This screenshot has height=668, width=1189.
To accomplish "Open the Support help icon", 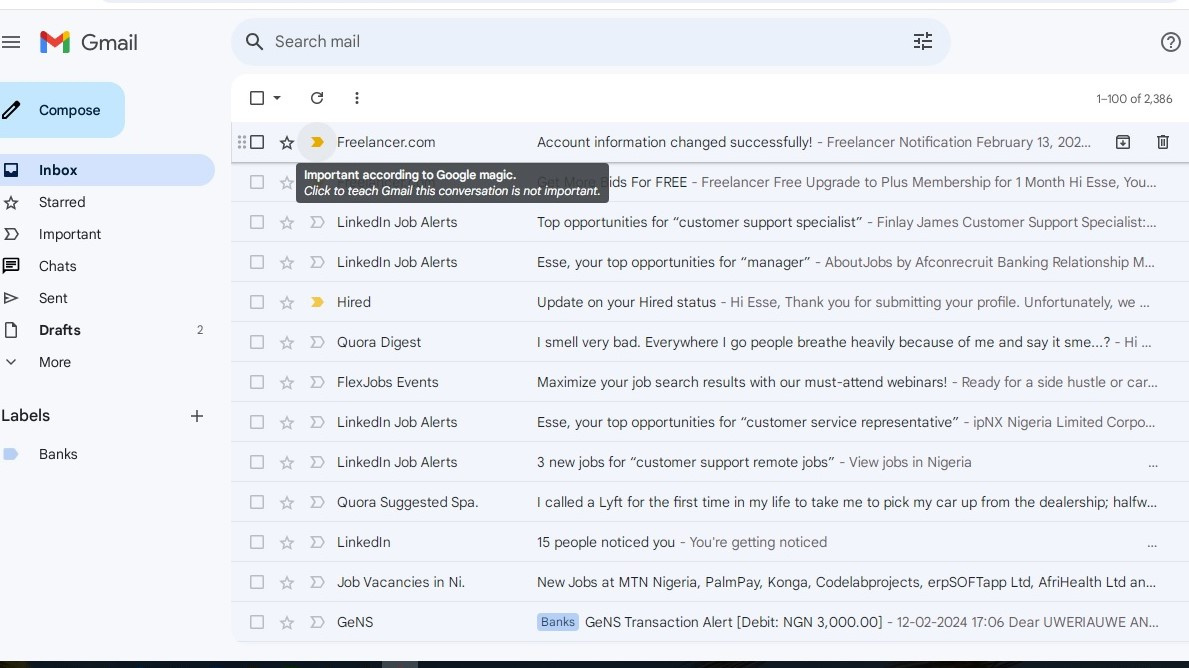I will pos(1170,42).
